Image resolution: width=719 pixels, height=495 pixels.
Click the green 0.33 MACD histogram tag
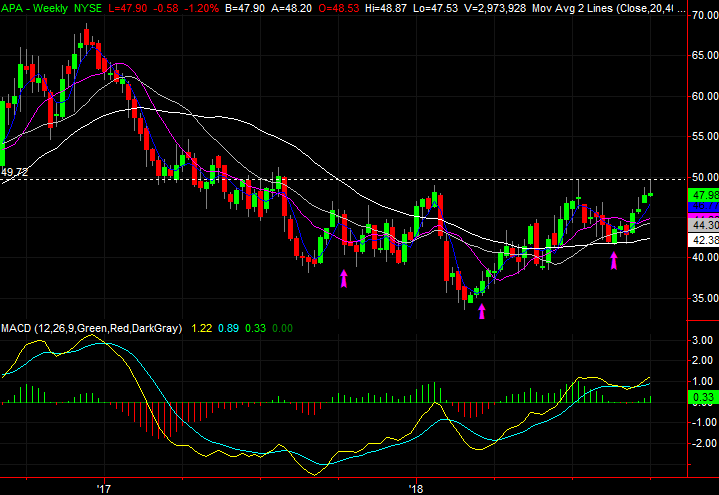[x=705, y=398]
